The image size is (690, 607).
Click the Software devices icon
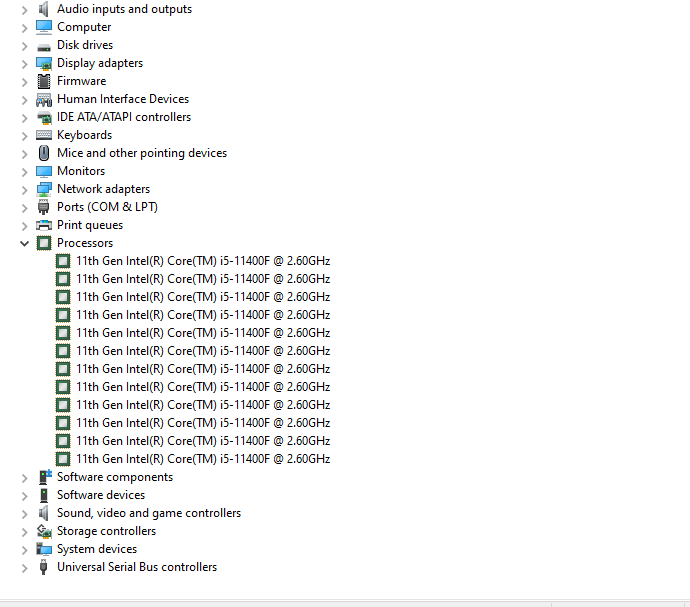[44, 495]
